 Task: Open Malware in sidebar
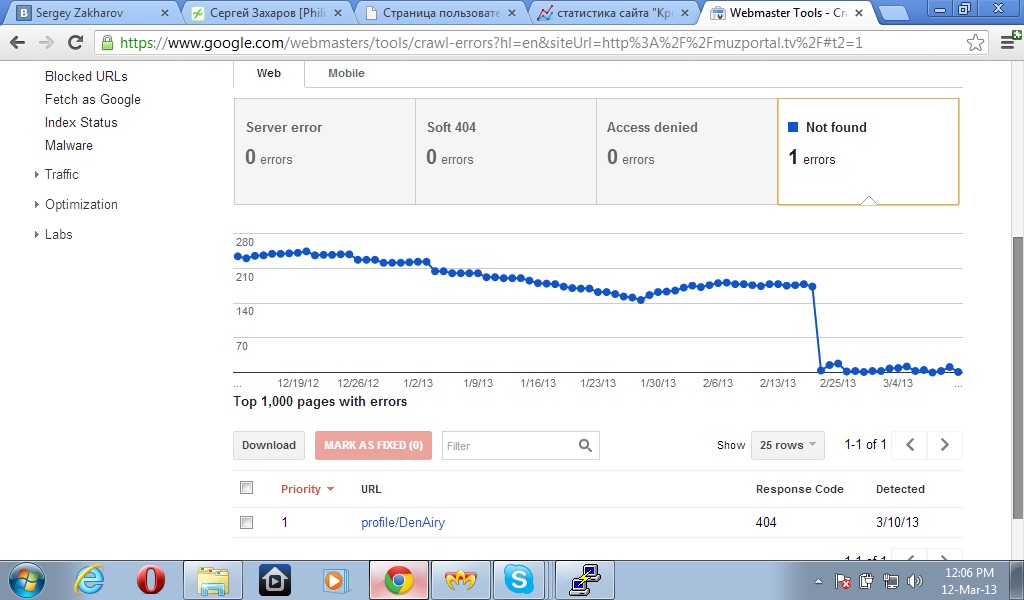[x=69, y=145]
